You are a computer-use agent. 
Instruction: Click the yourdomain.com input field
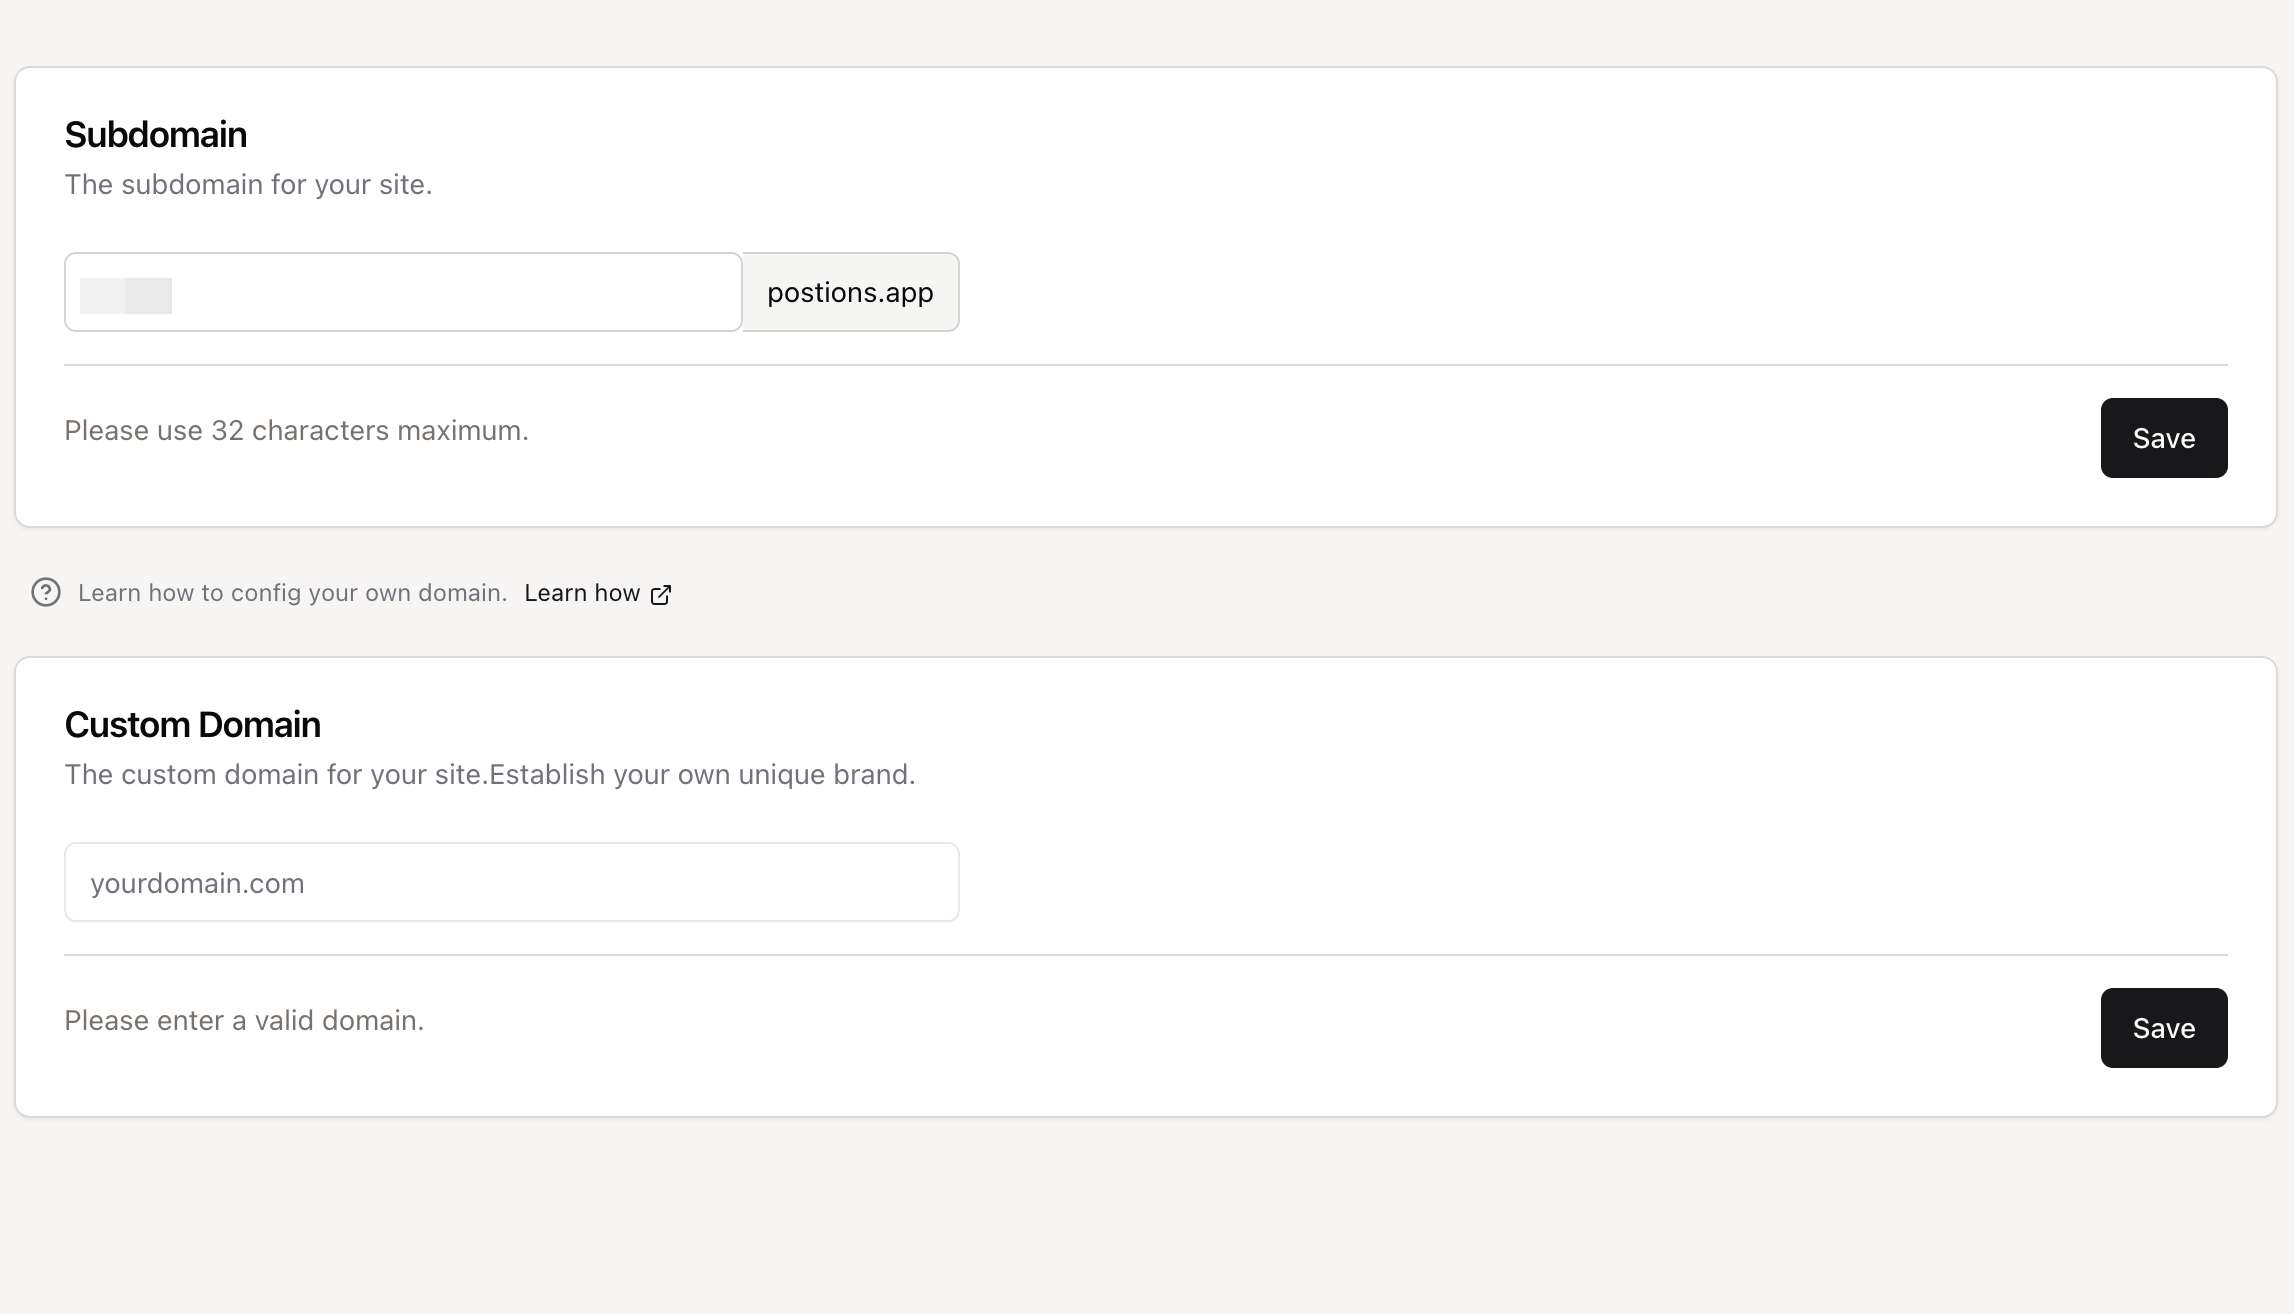510,882
